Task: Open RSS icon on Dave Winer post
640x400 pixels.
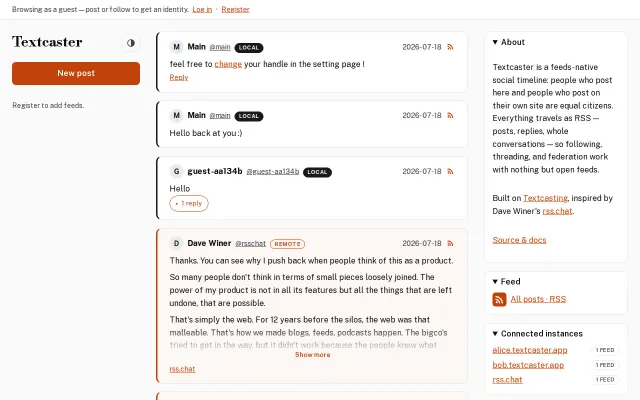Action: 450,243
